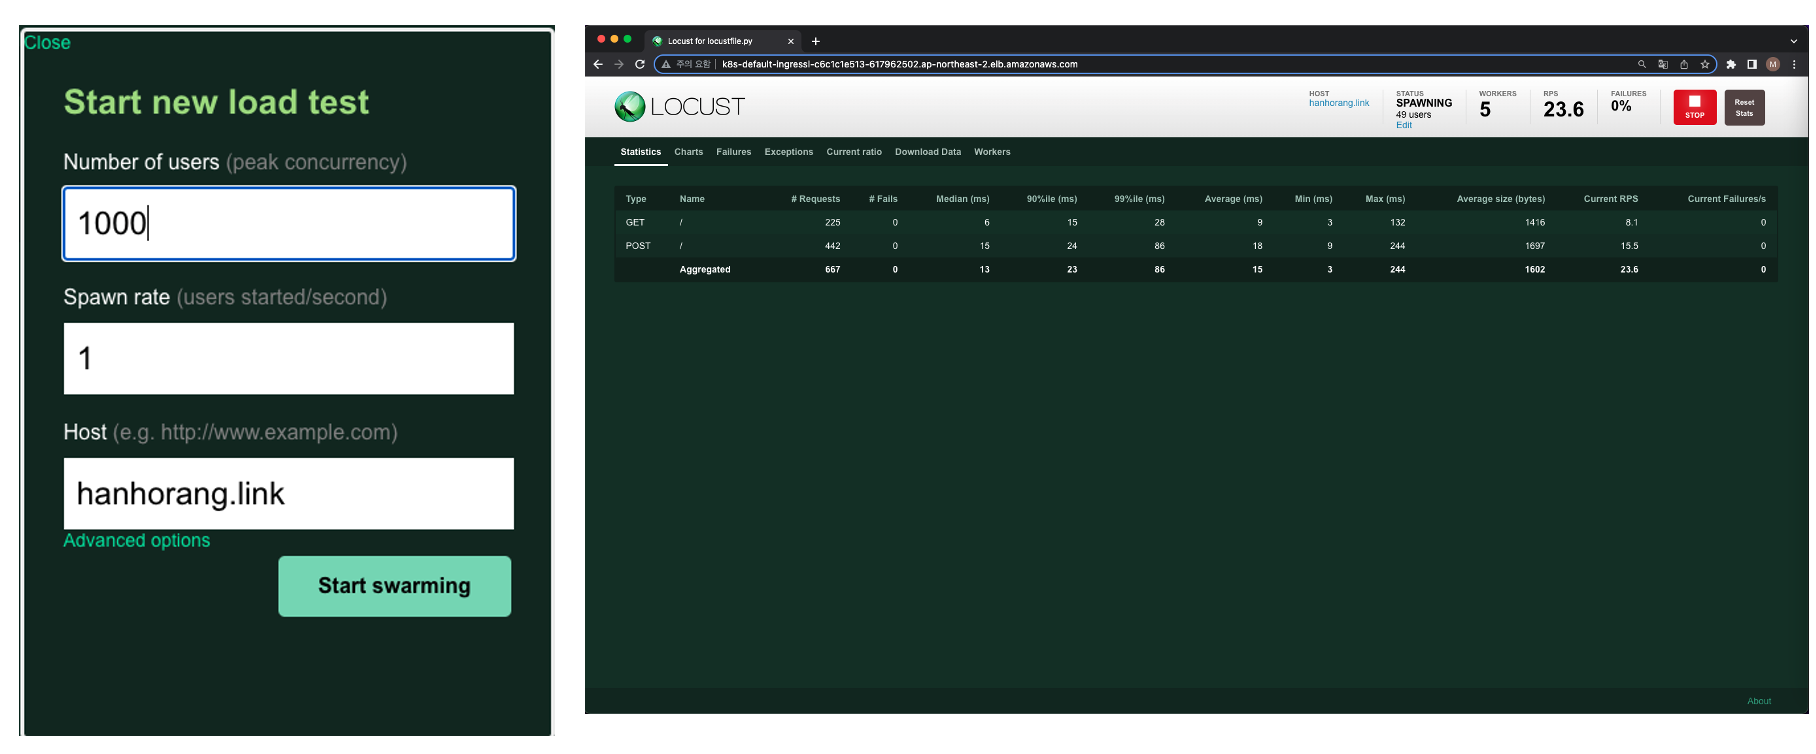This screenshot has height=754, width=1816.
Task: Click the share page icon
Action: pos(1684,64)
